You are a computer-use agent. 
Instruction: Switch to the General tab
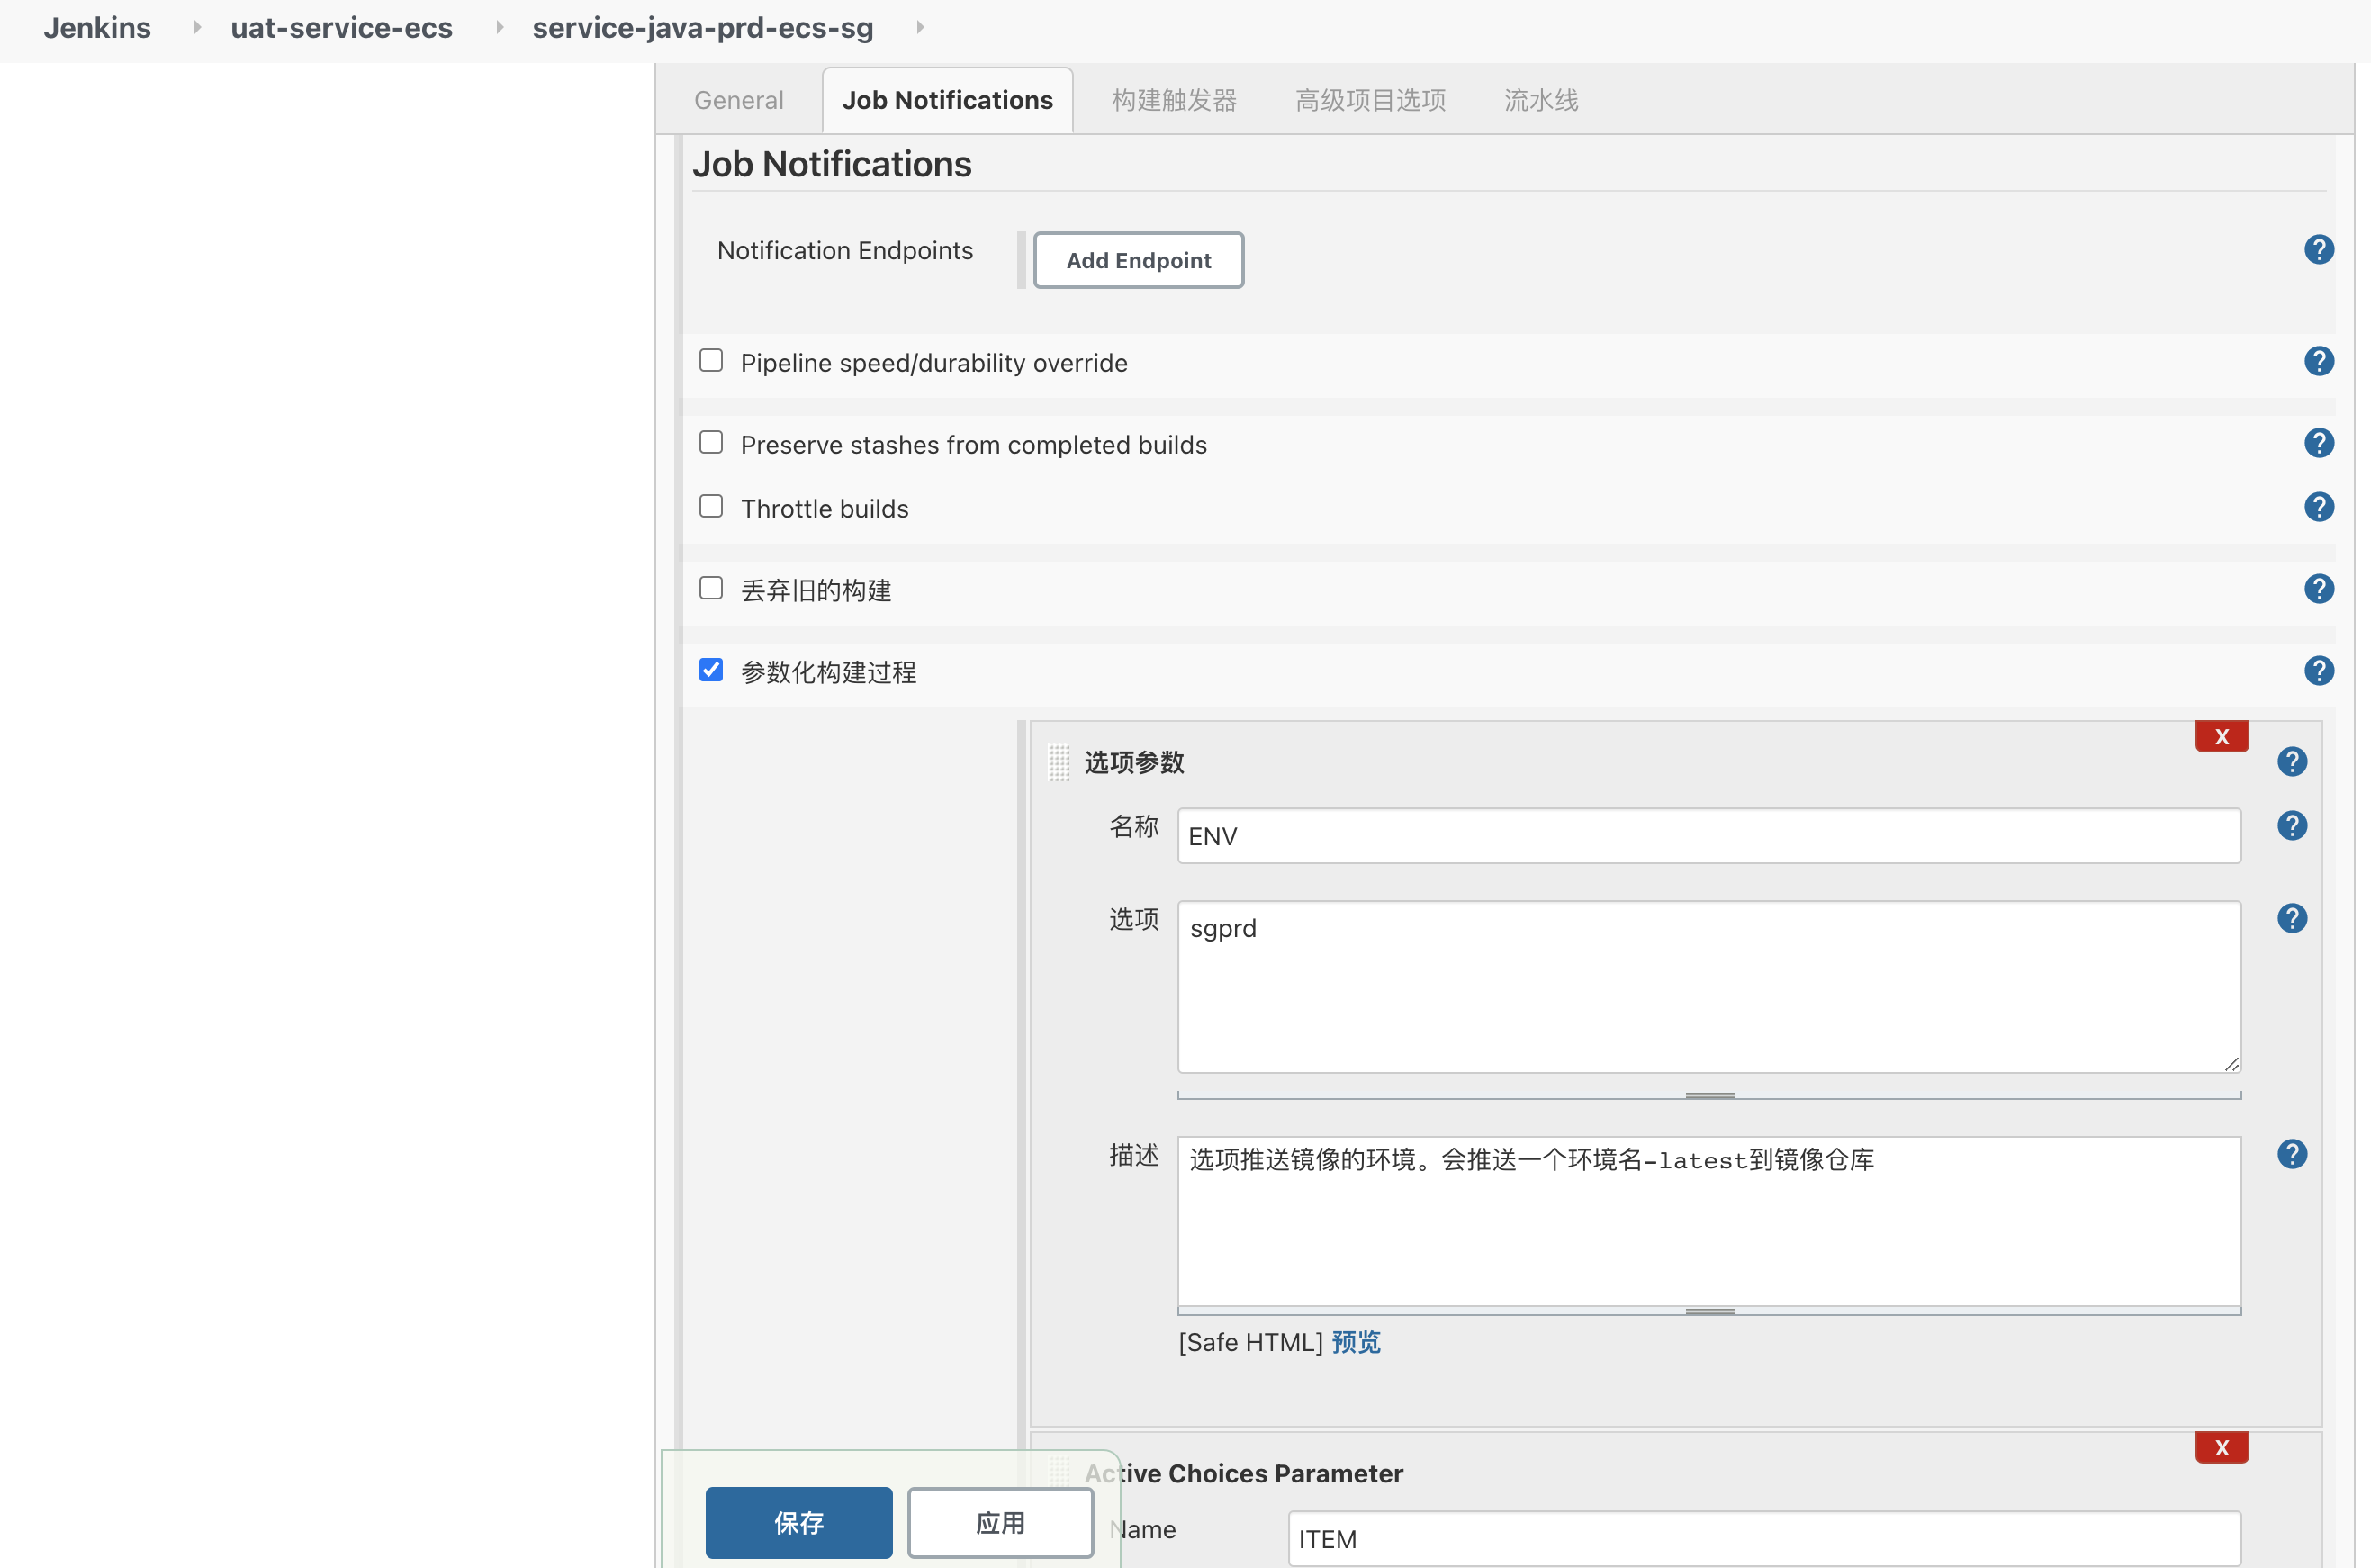click(x=738, y=100)
